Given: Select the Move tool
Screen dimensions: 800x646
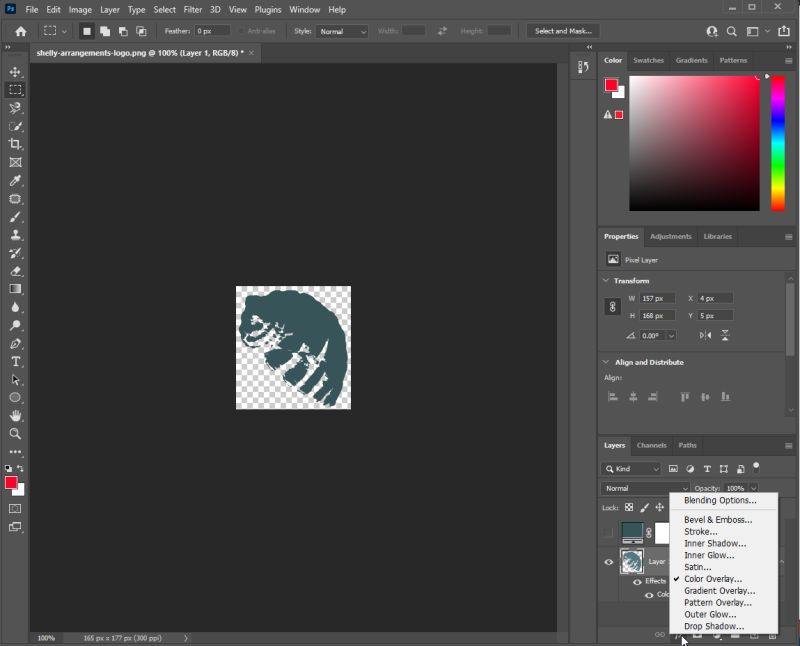Looking at the screenshot, I should point(14,71).
